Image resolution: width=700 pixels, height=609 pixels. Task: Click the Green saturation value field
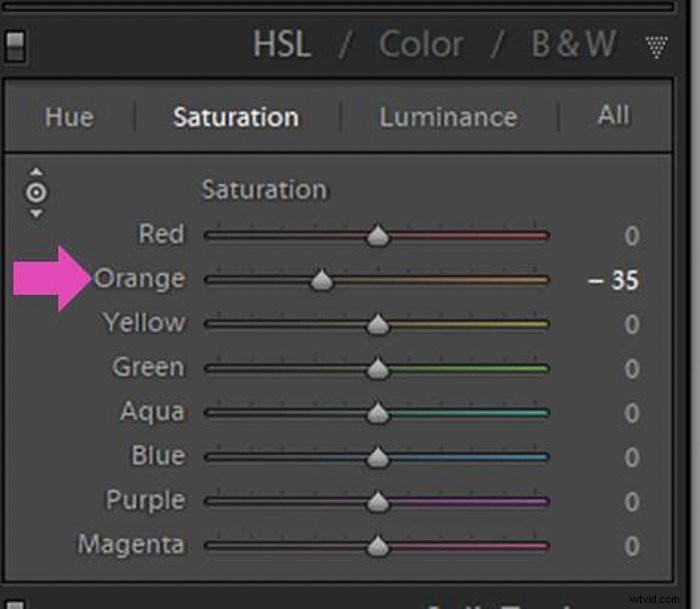(632, 369)
